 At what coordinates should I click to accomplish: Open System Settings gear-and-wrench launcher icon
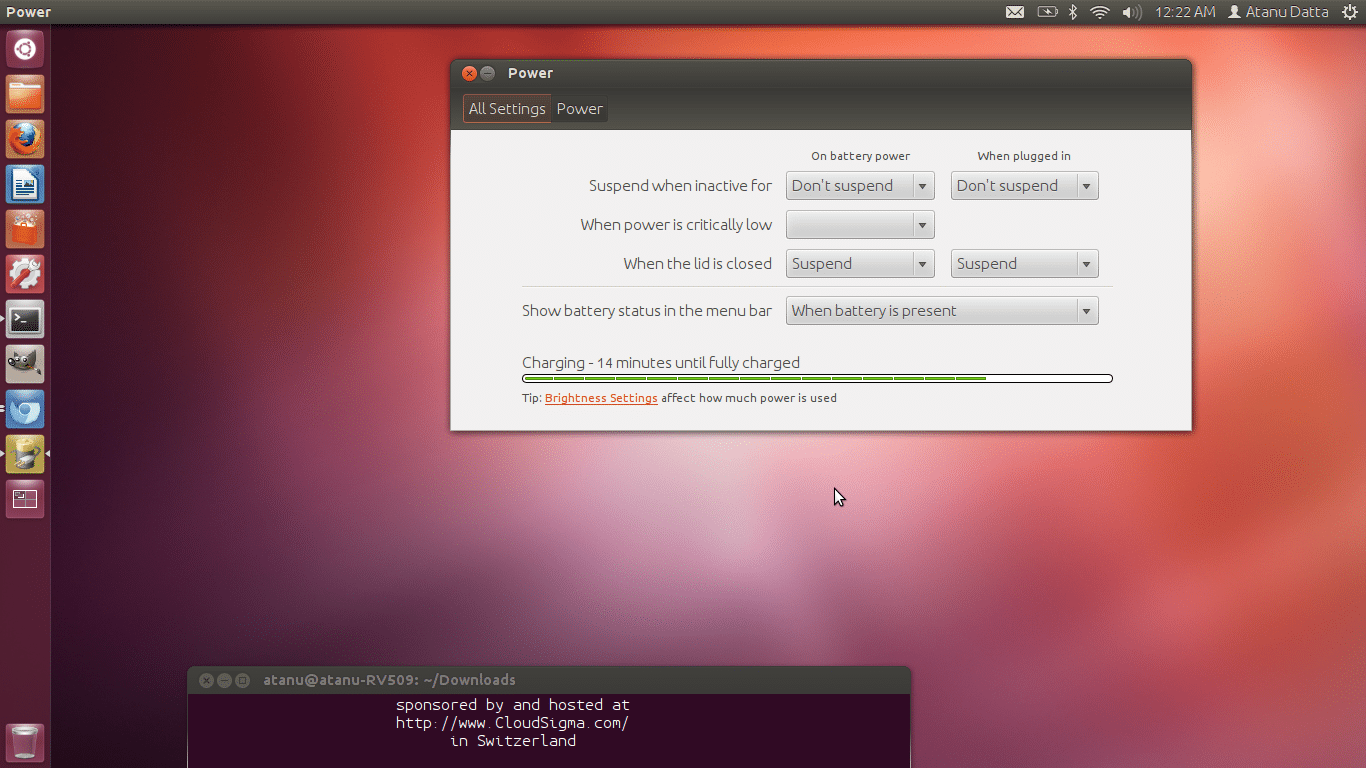point(25,274)
